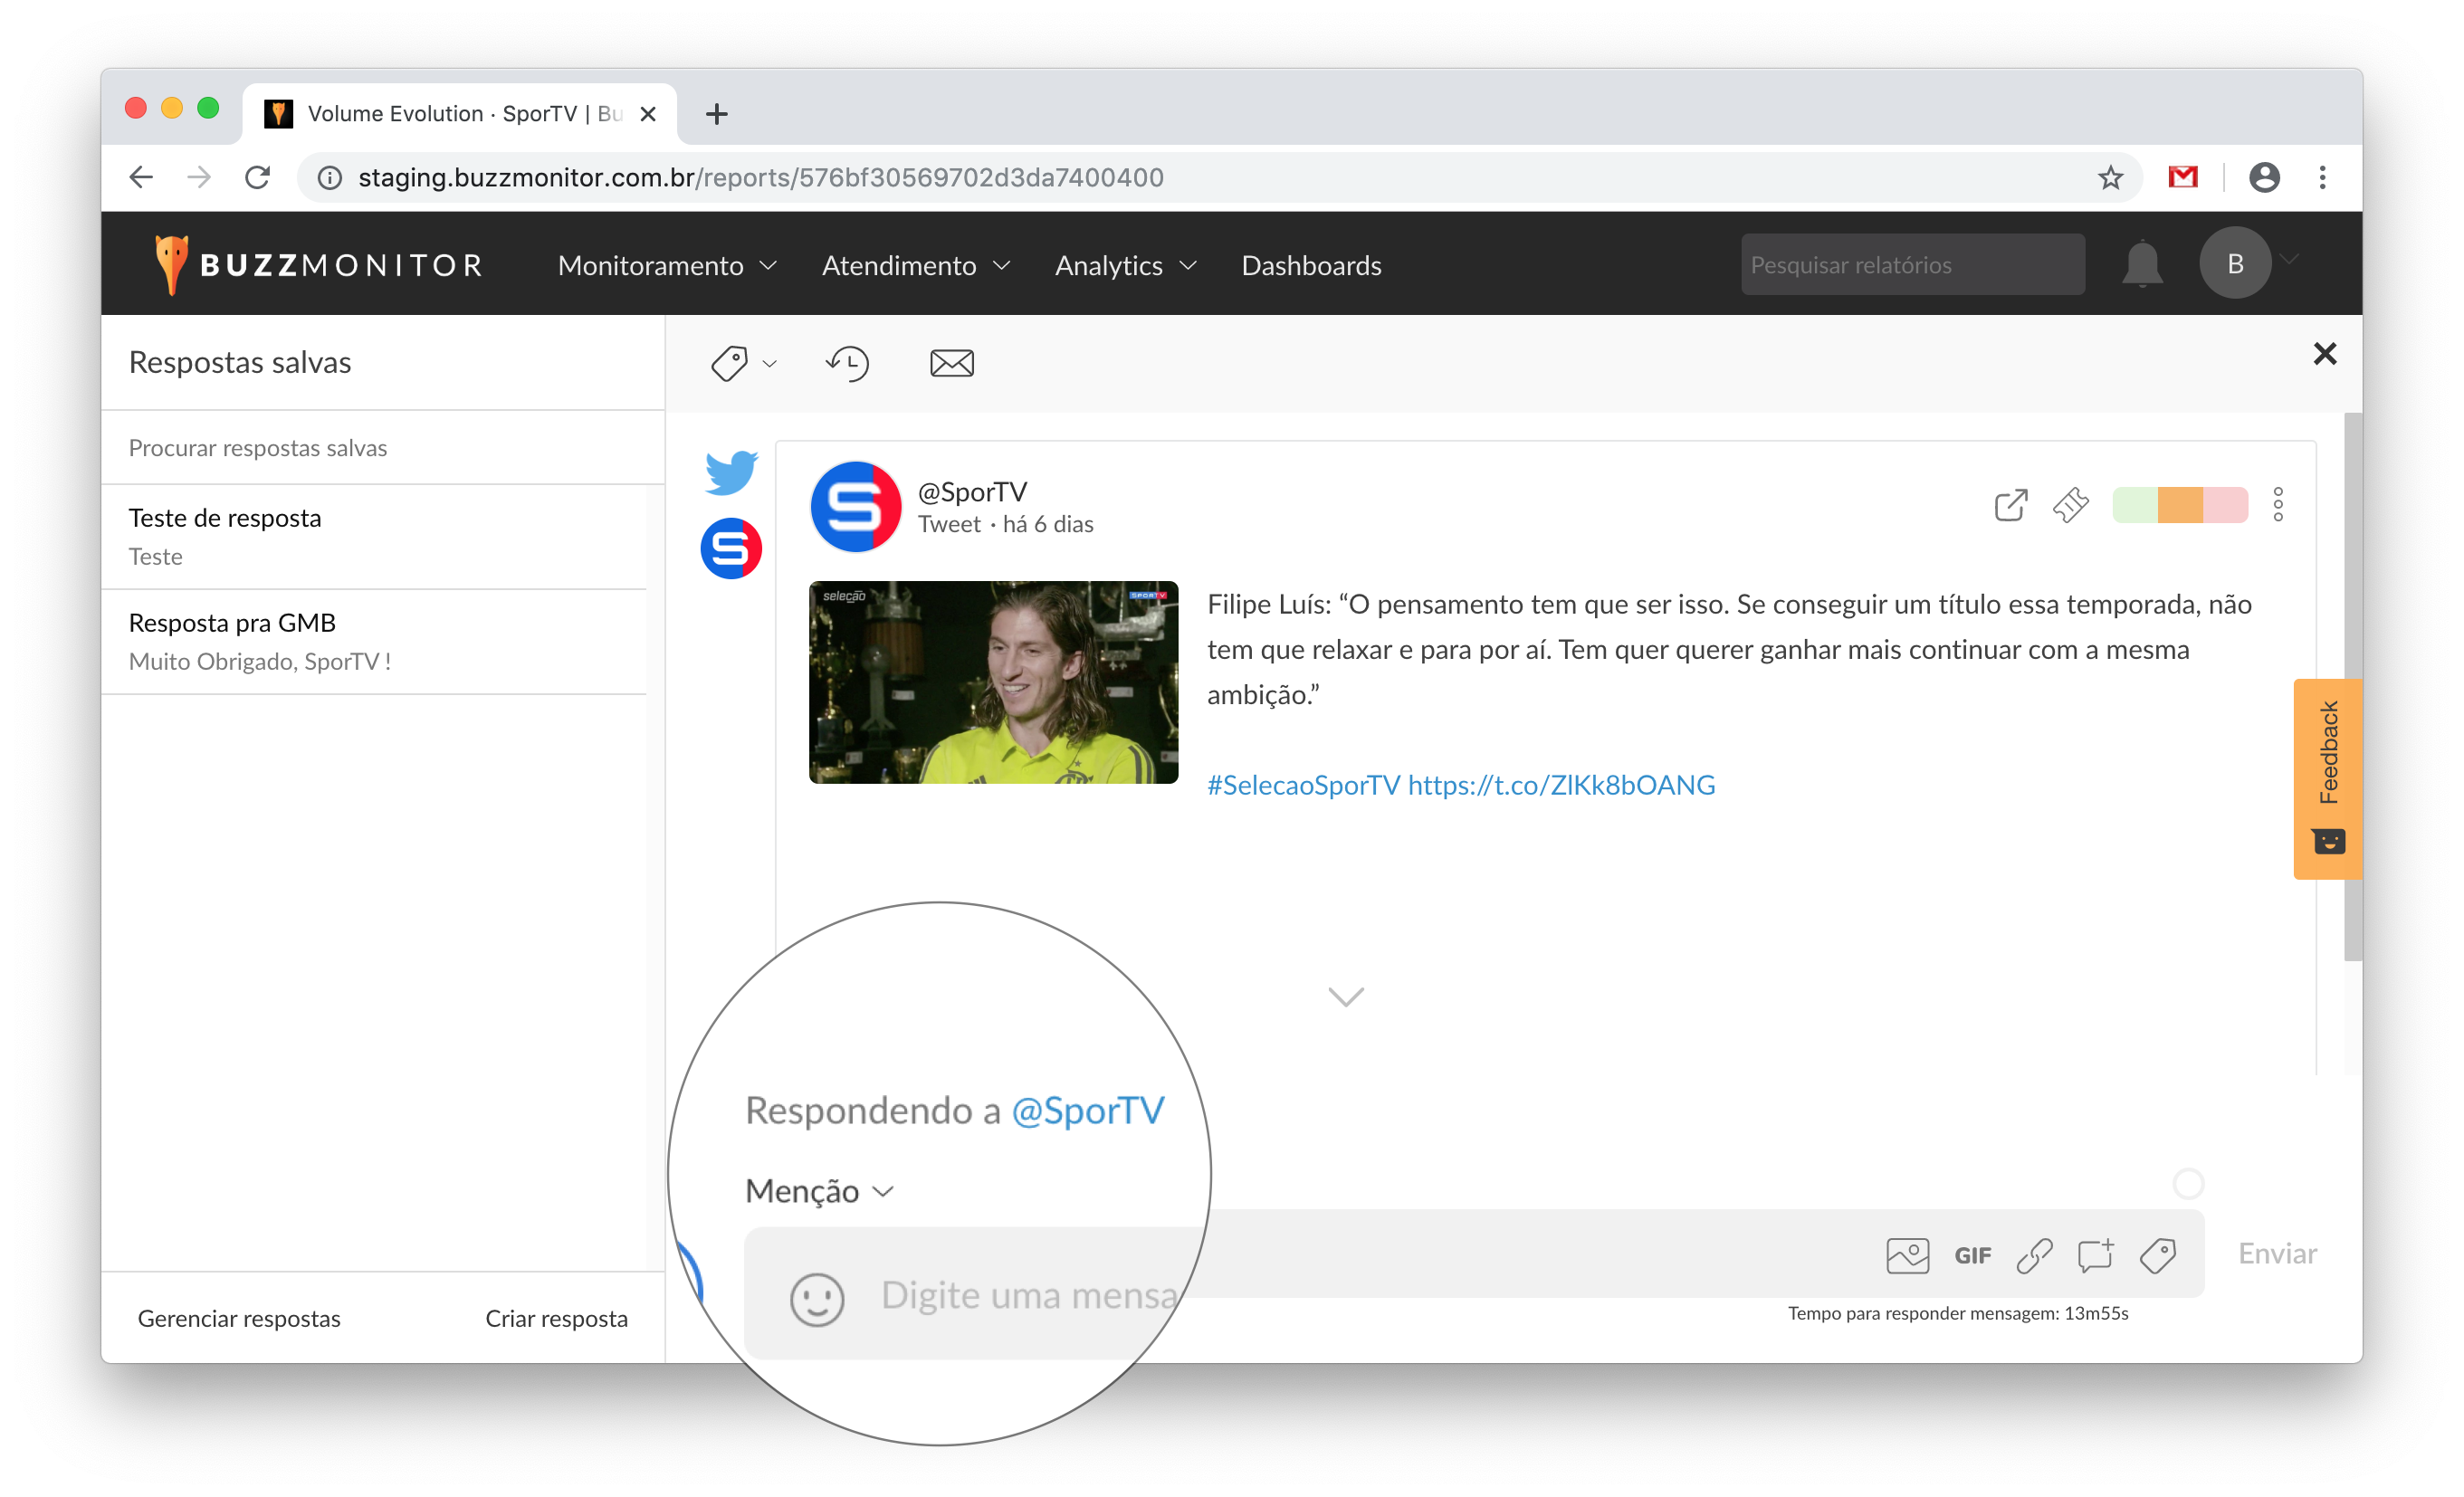Click Gerenciar respostas link

pos(239,1318)
